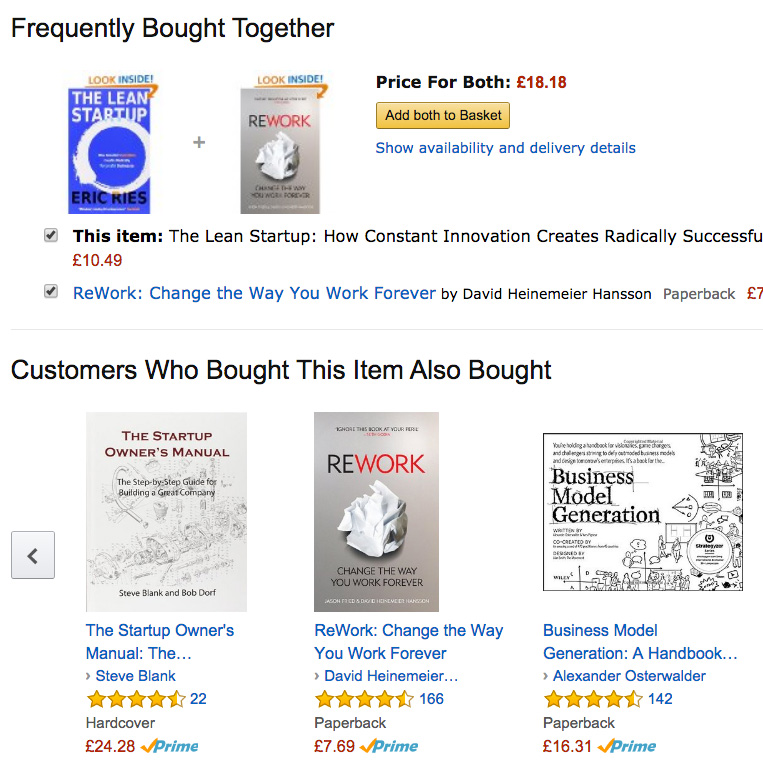Open Business Model Generation title link
The image size is (763, 778).
pyautogui.click(x=640, y=642)
